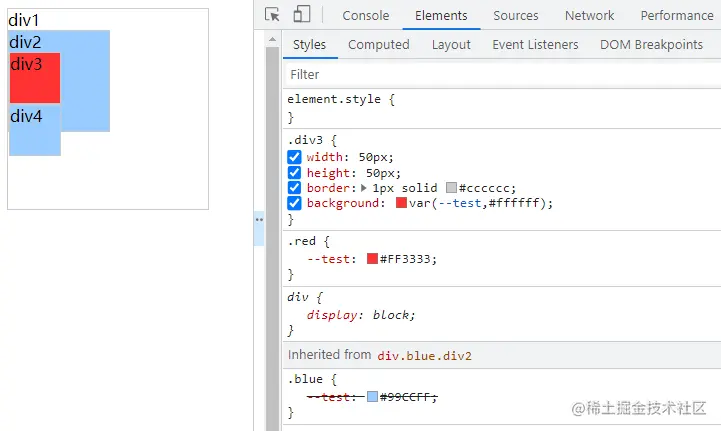Click the .red selector
Viewport: 721px width, 431px height.
click(302, 241)
